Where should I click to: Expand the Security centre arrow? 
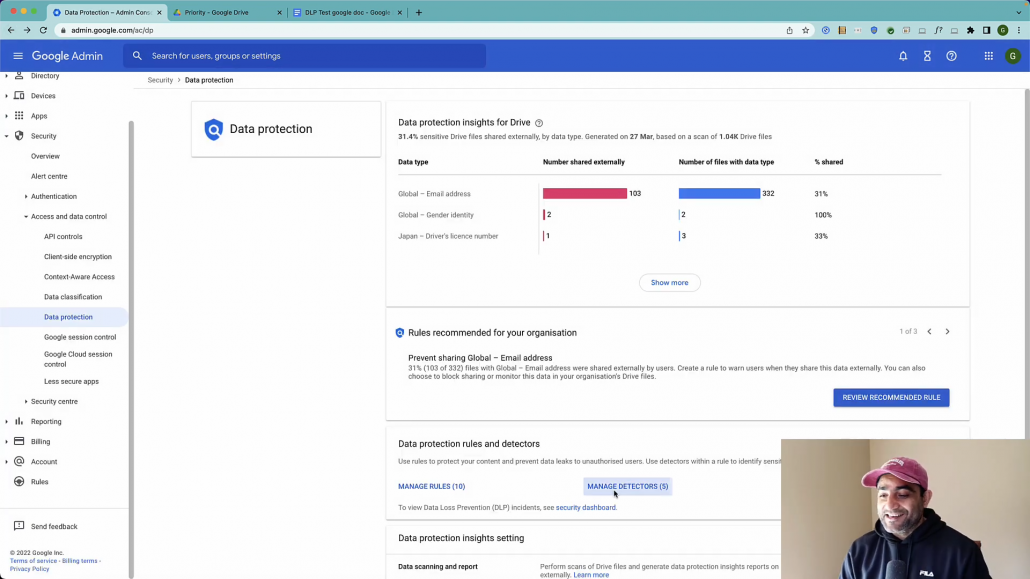click(x=26, y=402)
